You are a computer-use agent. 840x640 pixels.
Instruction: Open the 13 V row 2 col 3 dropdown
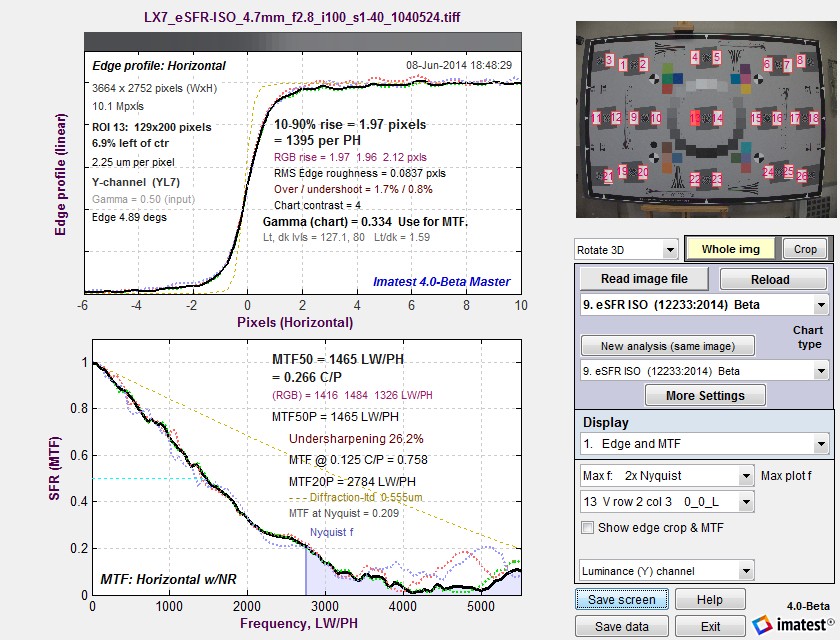667,502
